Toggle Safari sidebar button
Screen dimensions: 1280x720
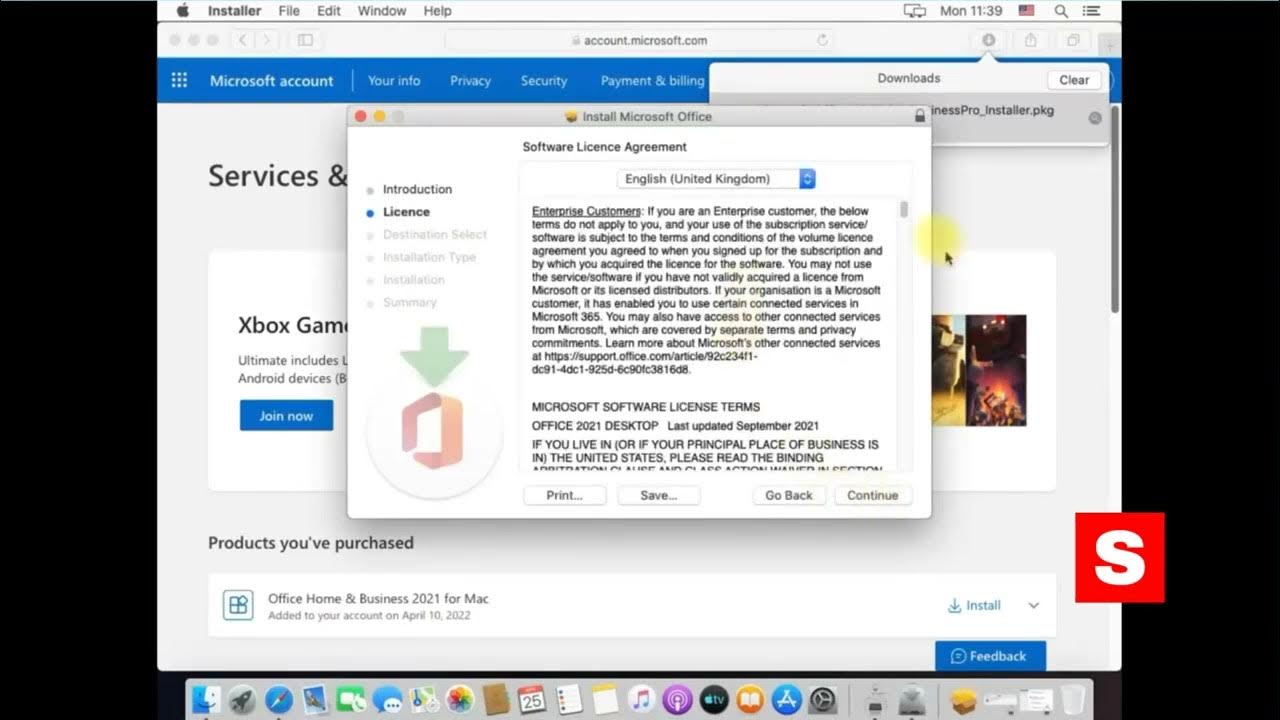click(305, 40)
